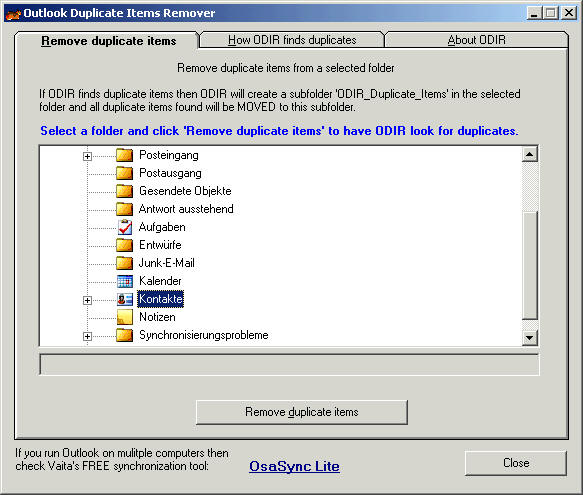Click the folder list scroll up arrow
The height and width of the screenshot is (495, 583).
click(530, 154)
